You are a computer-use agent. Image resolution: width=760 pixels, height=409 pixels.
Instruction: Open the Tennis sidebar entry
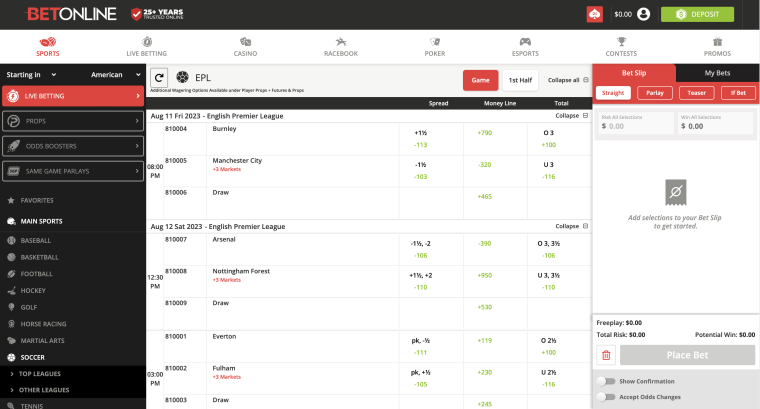[32, 406]
